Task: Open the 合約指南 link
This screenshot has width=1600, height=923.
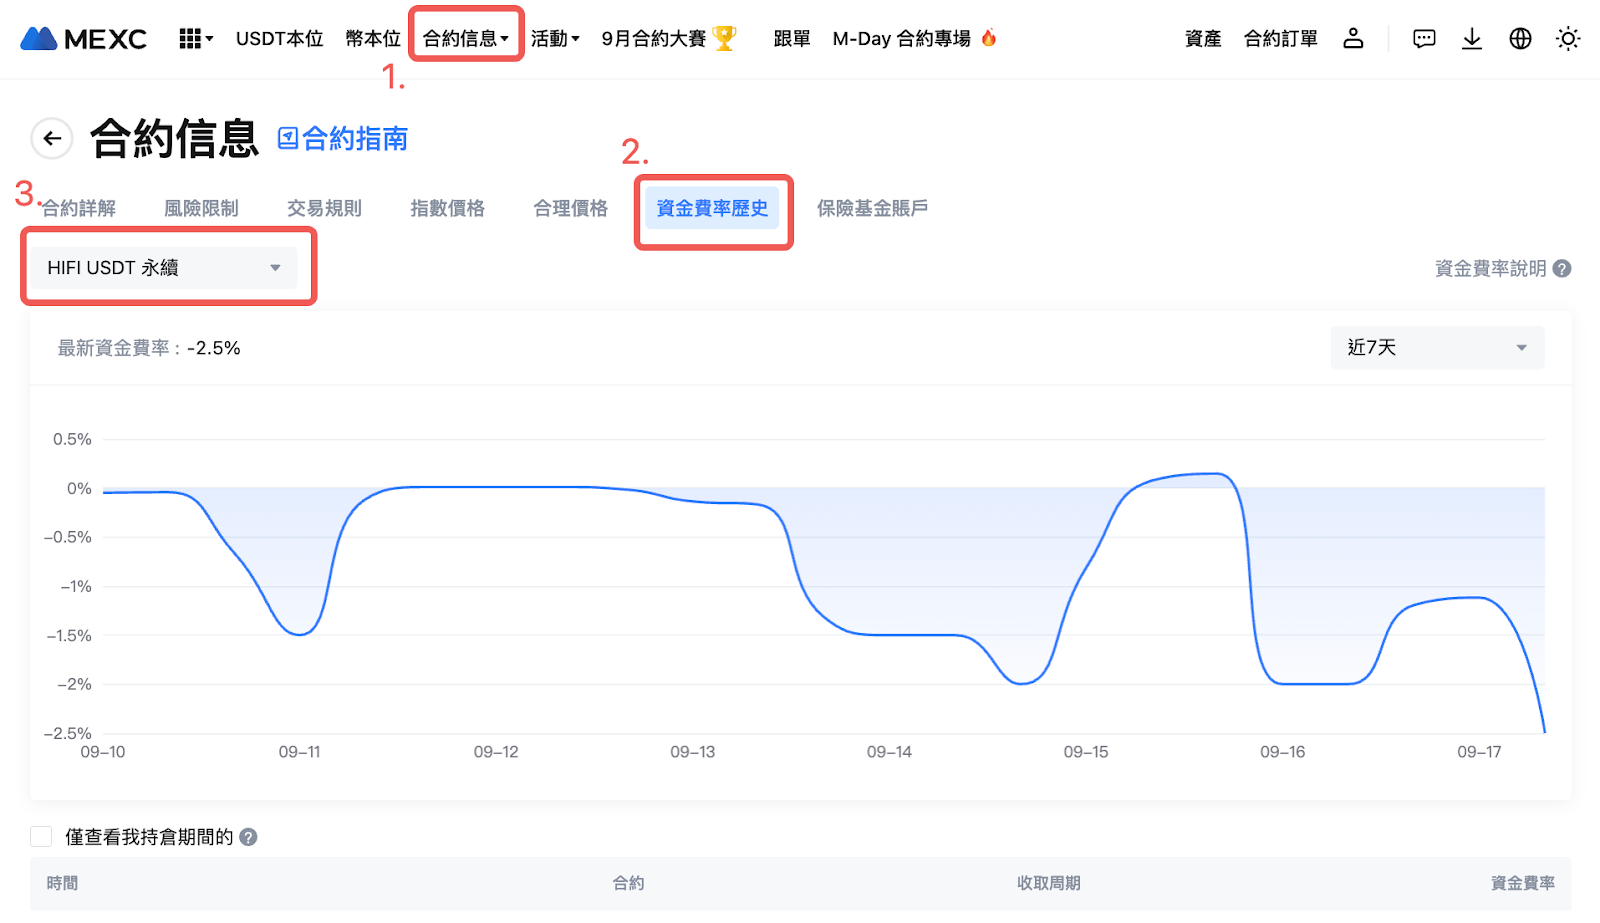Action: click(x=343, y=139)
